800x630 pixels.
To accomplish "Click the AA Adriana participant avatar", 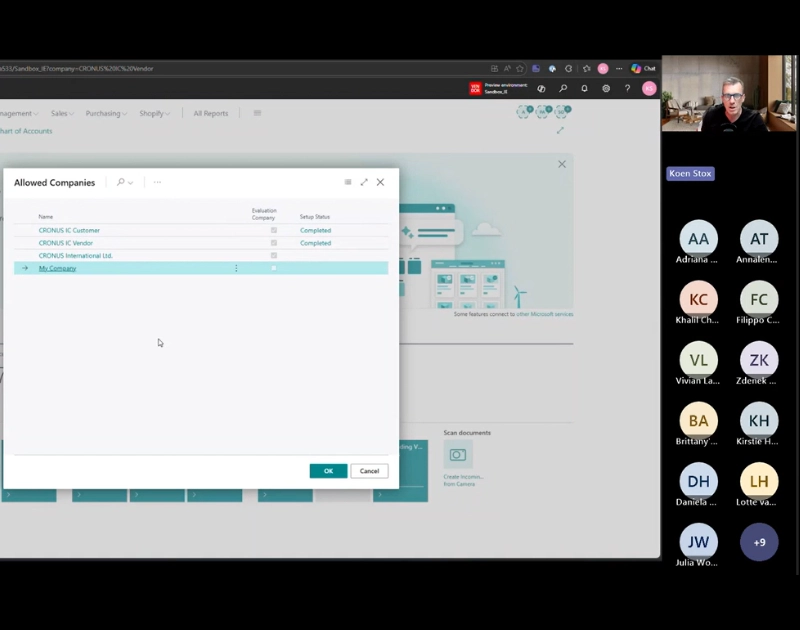I will tap(698, 238).
